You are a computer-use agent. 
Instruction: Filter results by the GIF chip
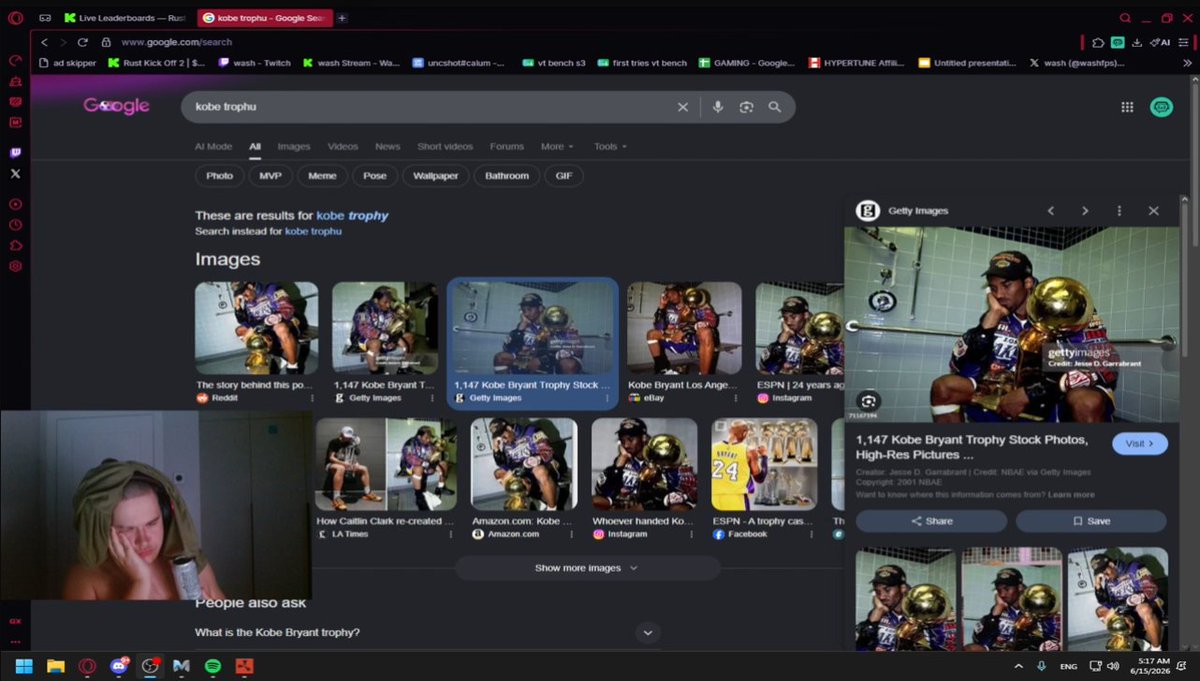point(564,176)
